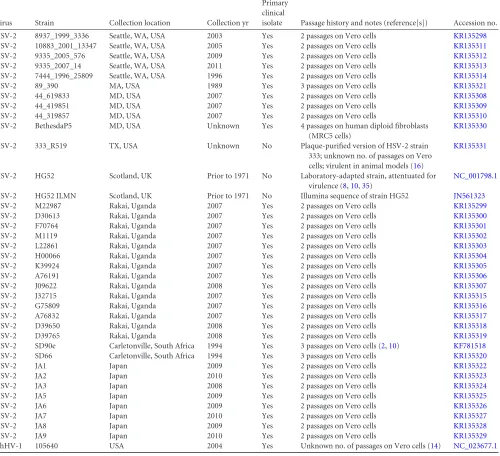
Task: Follow reference 2 in SD90e row
Action: [383, 346]
